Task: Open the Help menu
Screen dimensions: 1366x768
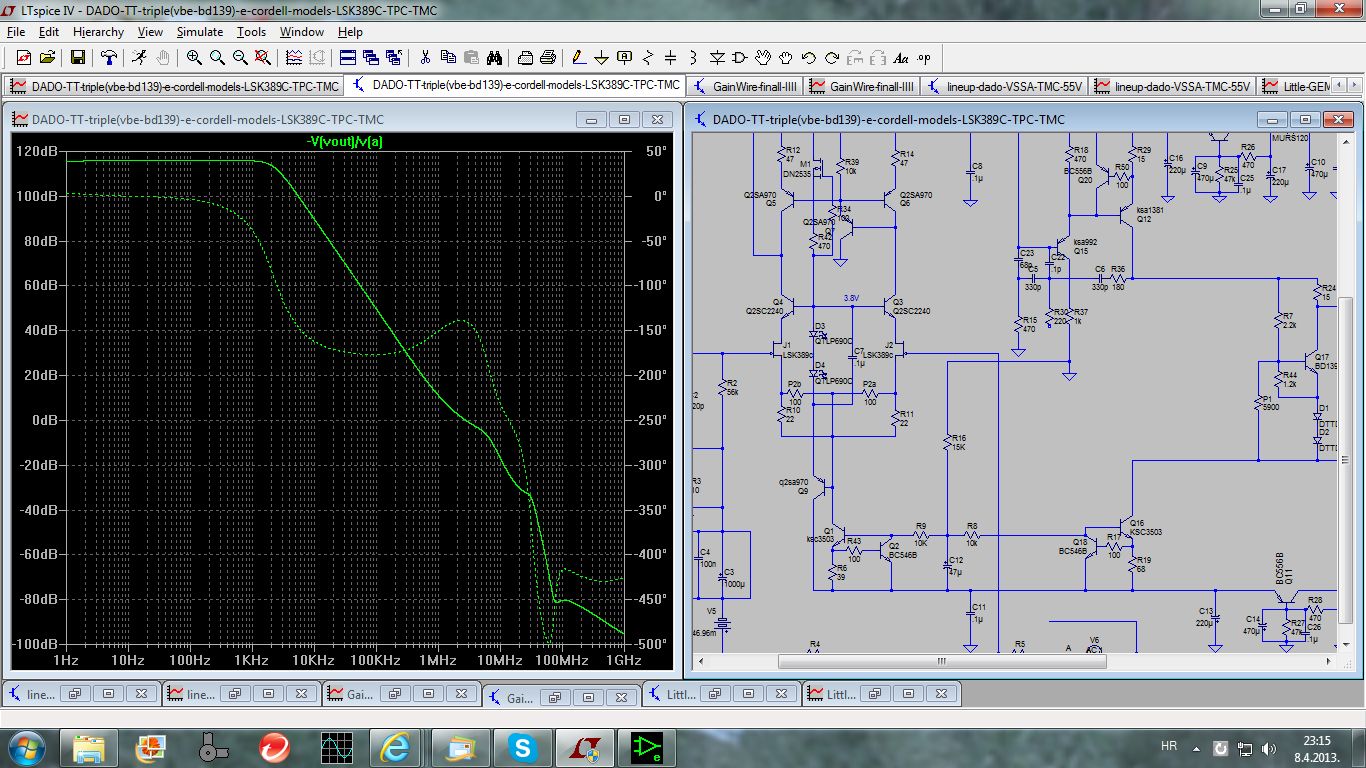Action: click(350, 32)
